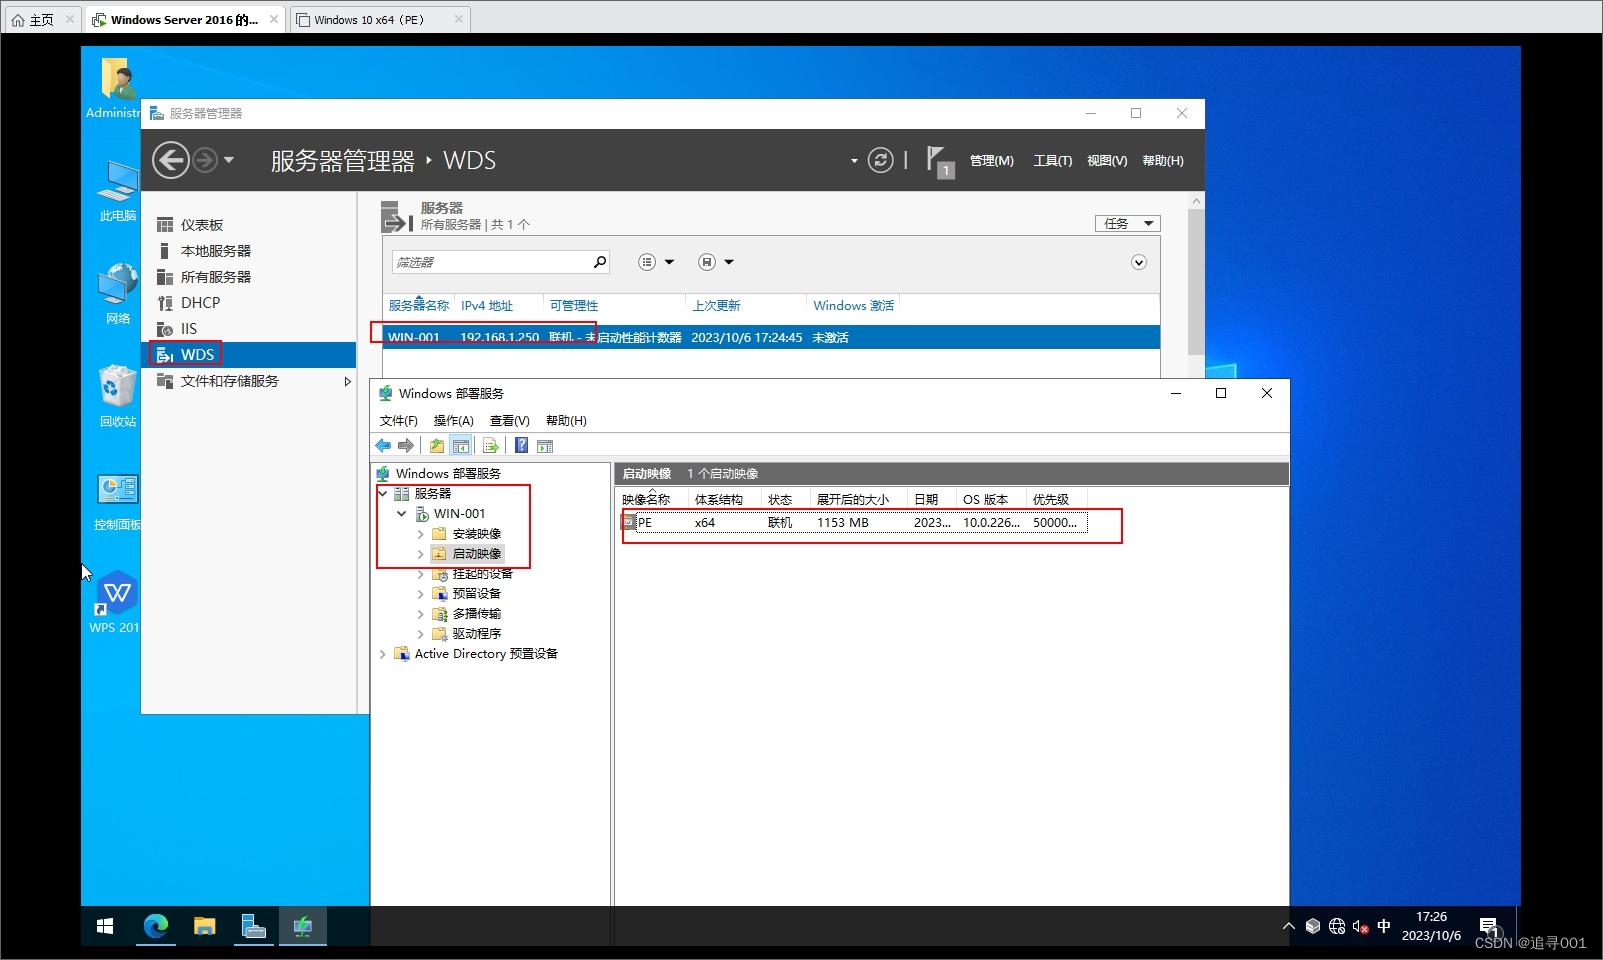
Task: Expand the 安装映像 folder node
Action: click(421, 534)
